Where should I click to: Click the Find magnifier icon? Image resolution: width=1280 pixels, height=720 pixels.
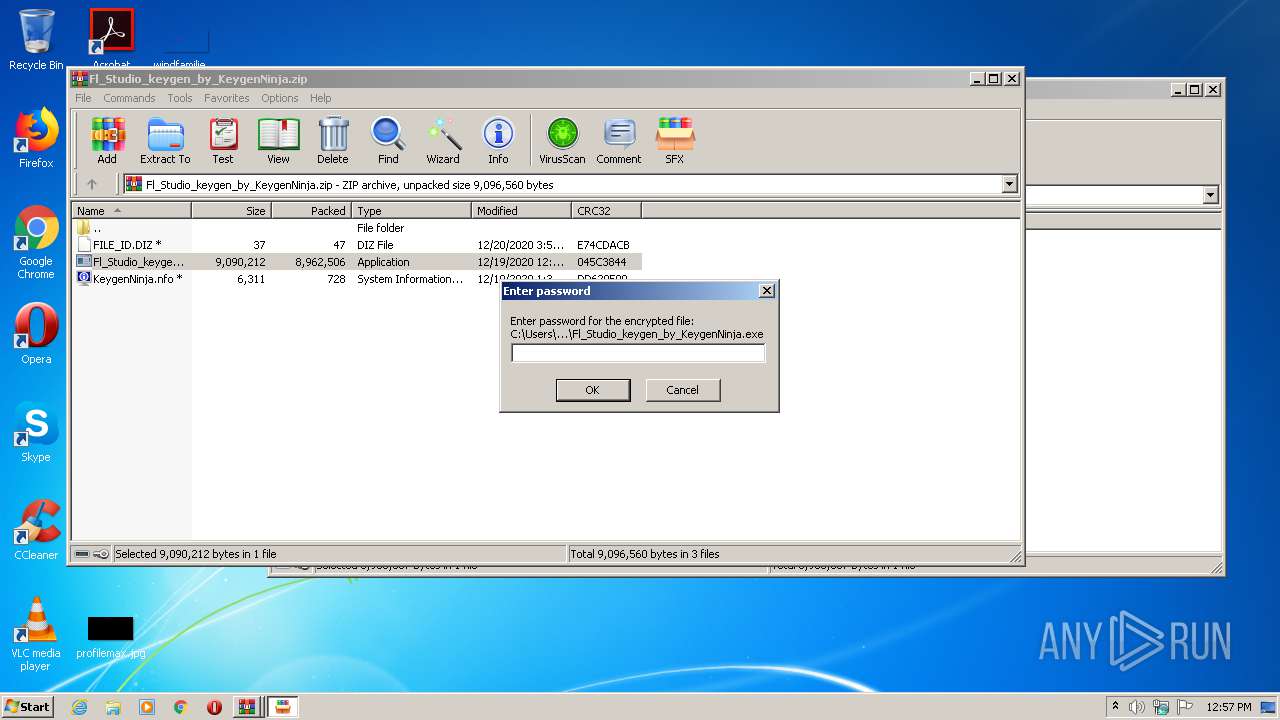point(388,140)
